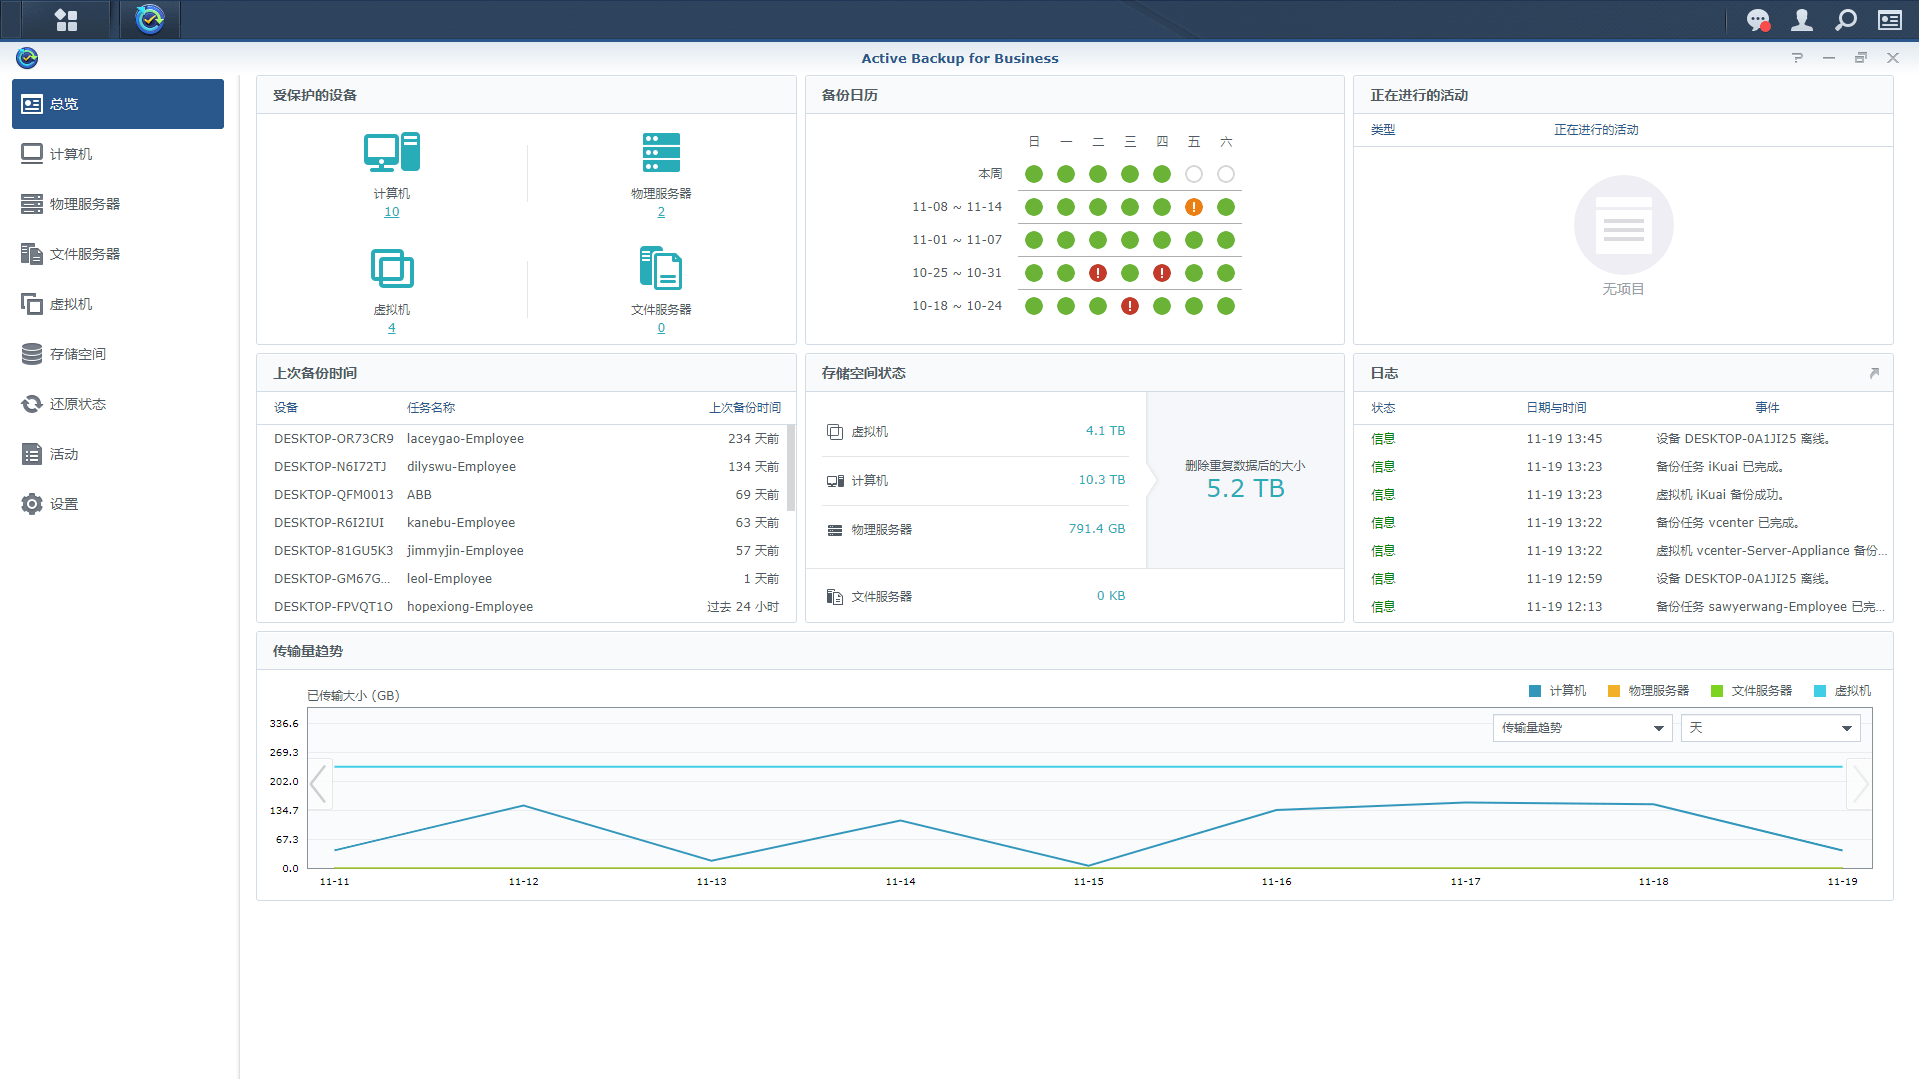1919x1079 pixels.
Task: Click the physical server icon in protected devices
Action: pyautogui.click(x=660, y=153)
